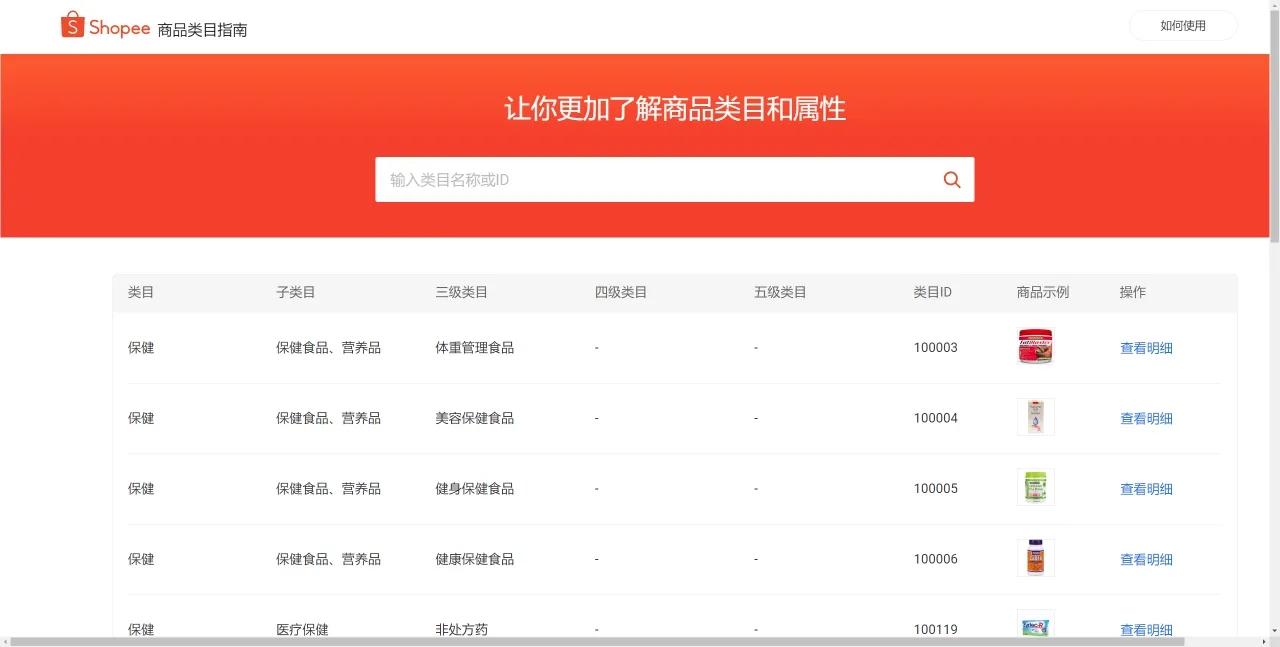
Task: Click the 非处方药 product example image
Action: [x=1035, y=628]
